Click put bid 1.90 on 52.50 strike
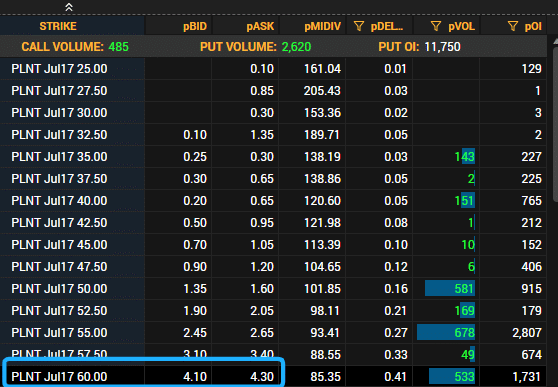This screenshot has height=387, width=558. click(195, 311)
